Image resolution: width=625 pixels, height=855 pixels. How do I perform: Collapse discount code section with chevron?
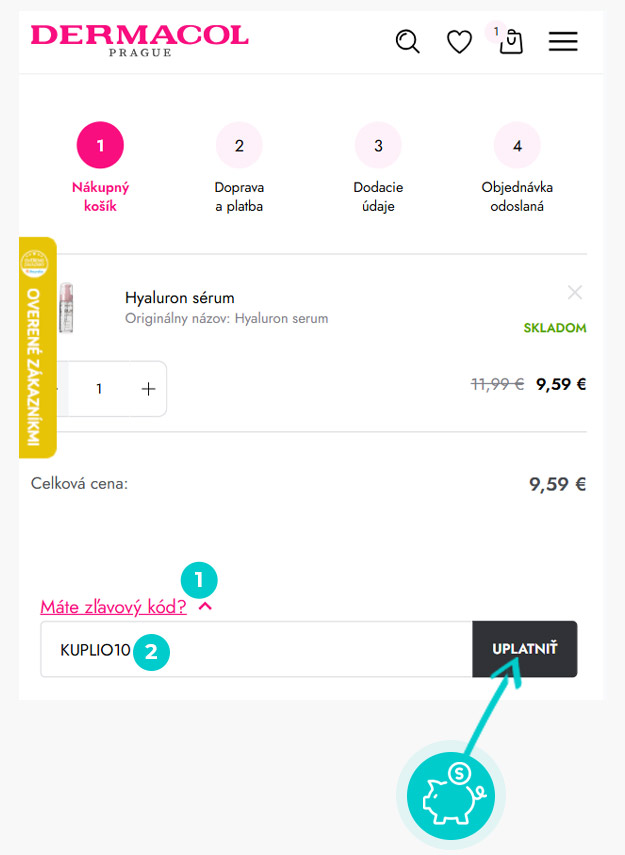205,606
